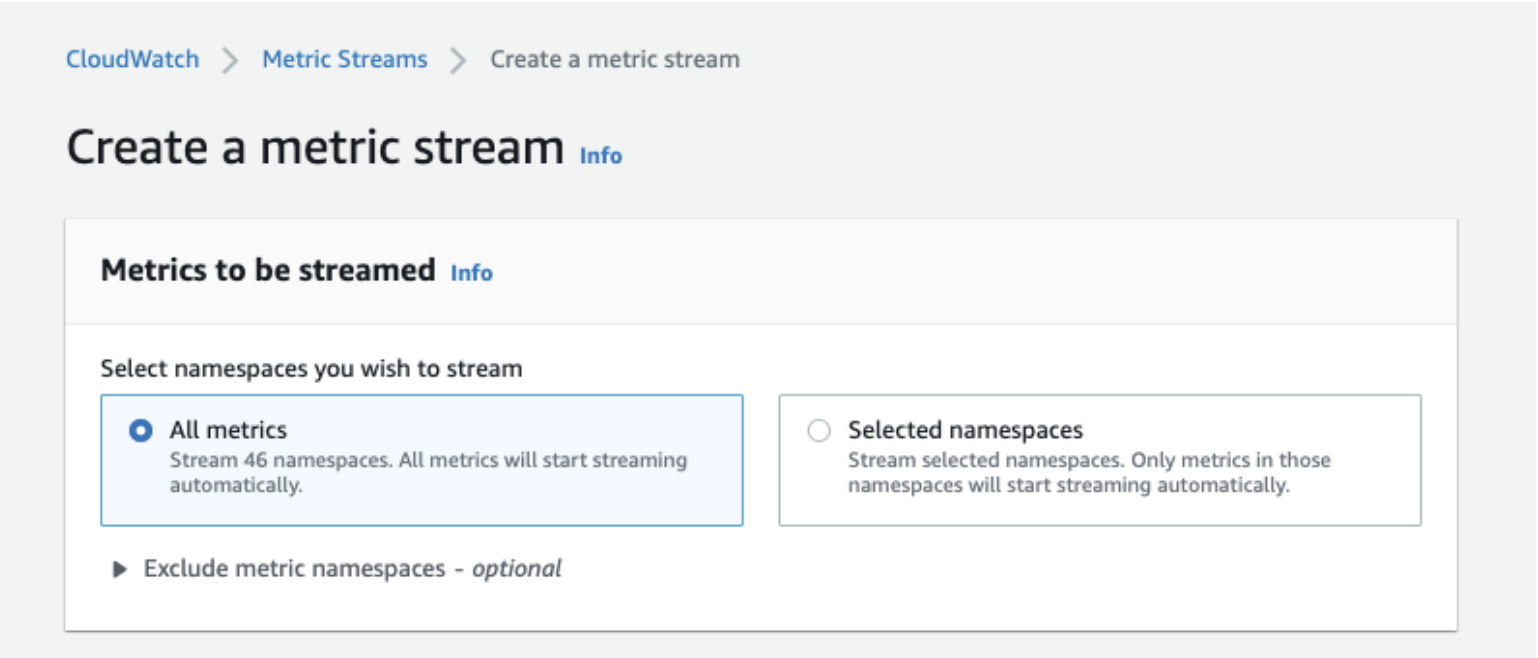
Task: Open the Metric Streams breadcrumb link
Action: 344,59
